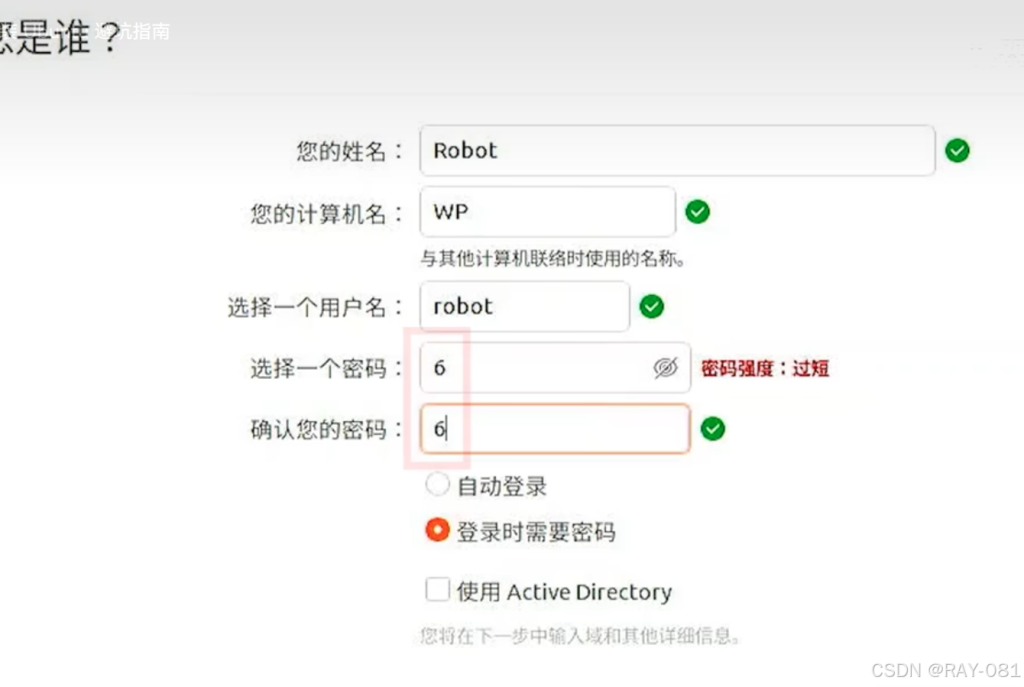Click the green checkmark beside the username field
This screenshot has height=687, width=1024.
click(x=651, y=307)
